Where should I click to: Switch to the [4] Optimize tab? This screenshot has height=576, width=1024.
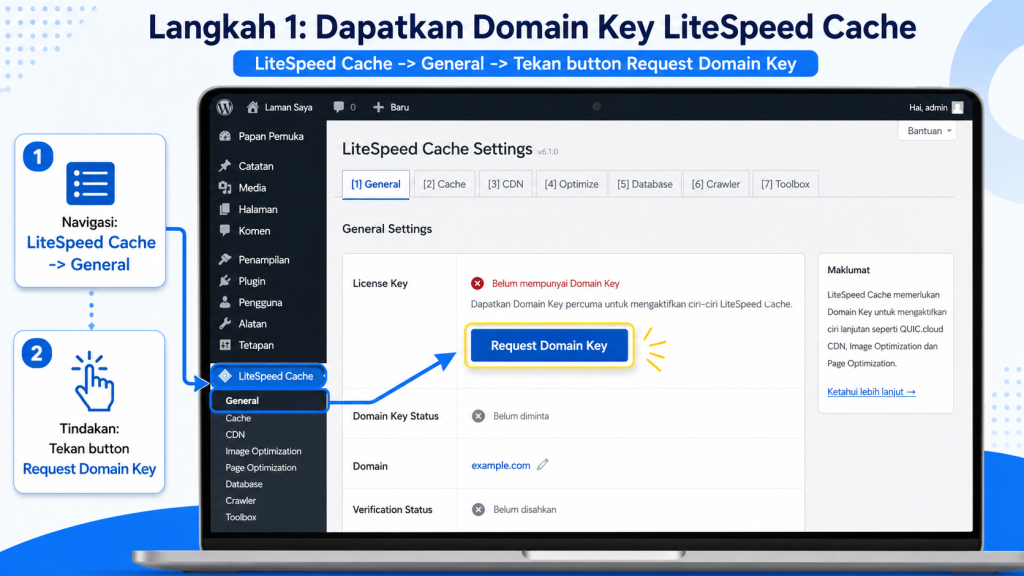pyautogui.click(x=571, y=184)
